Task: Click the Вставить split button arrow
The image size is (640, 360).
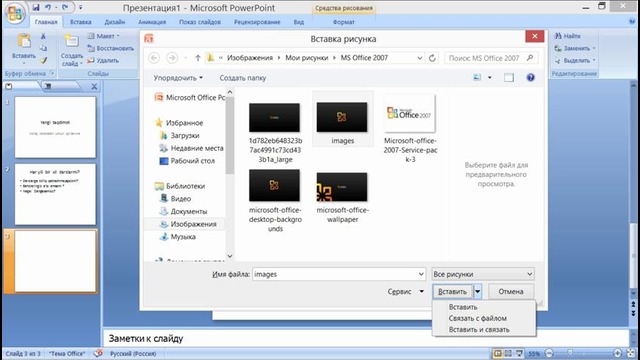Action: coord(478,291)
